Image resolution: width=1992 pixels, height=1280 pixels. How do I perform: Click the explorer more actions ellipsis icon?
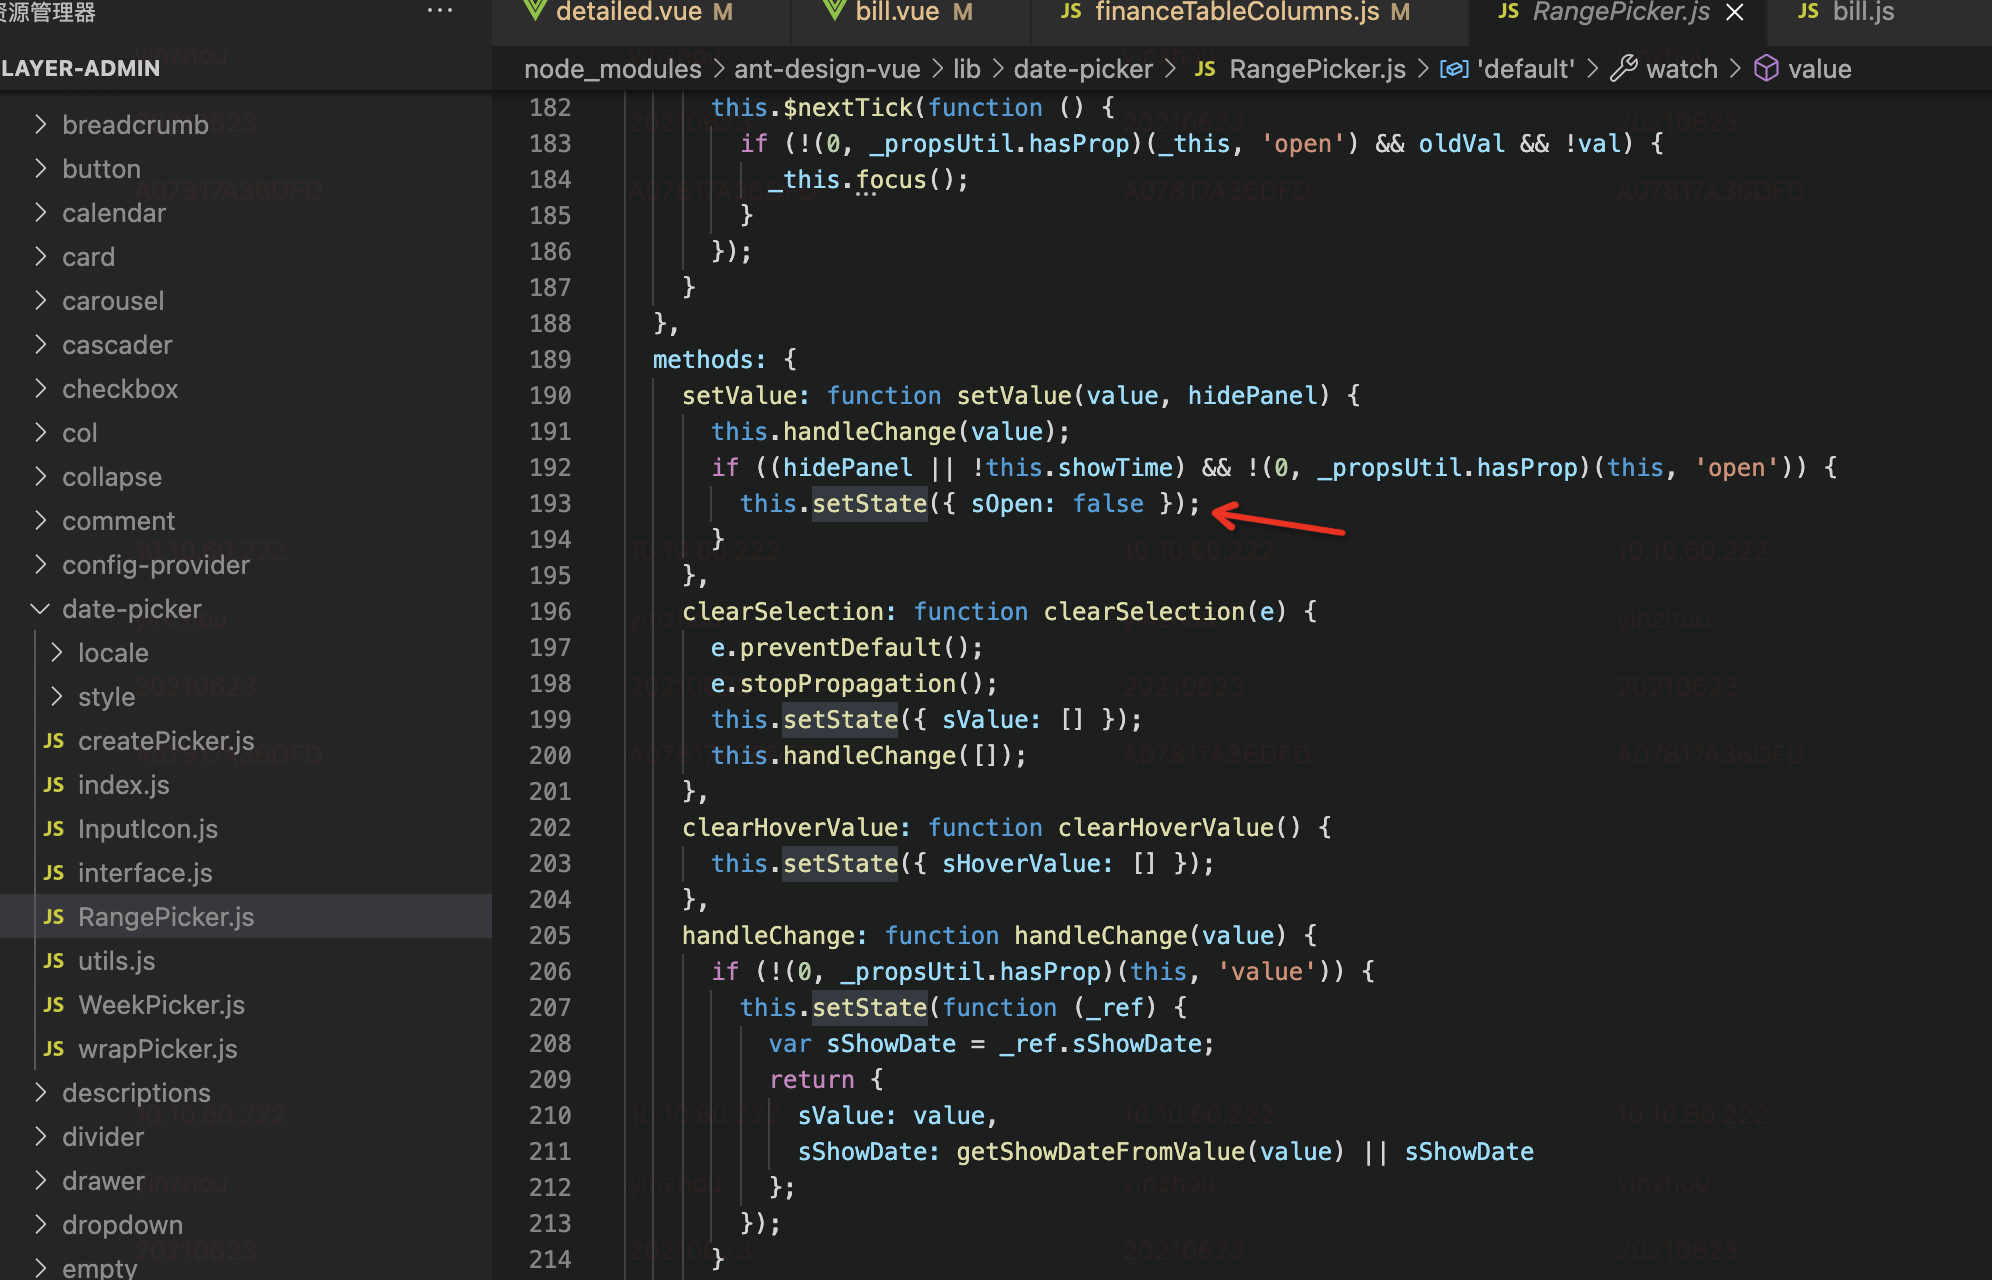click(439, 12)
